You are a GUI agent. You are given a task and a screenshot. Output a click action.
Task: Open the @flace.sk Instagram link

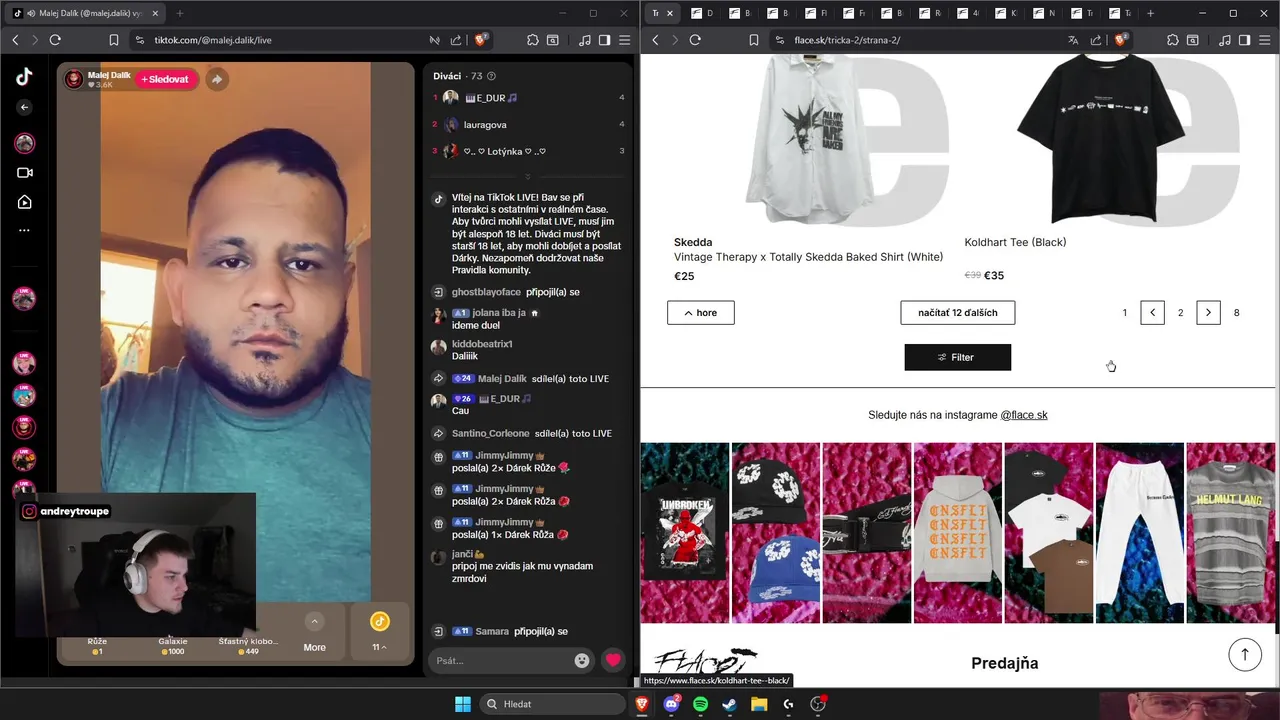(x=1024, y=415)
